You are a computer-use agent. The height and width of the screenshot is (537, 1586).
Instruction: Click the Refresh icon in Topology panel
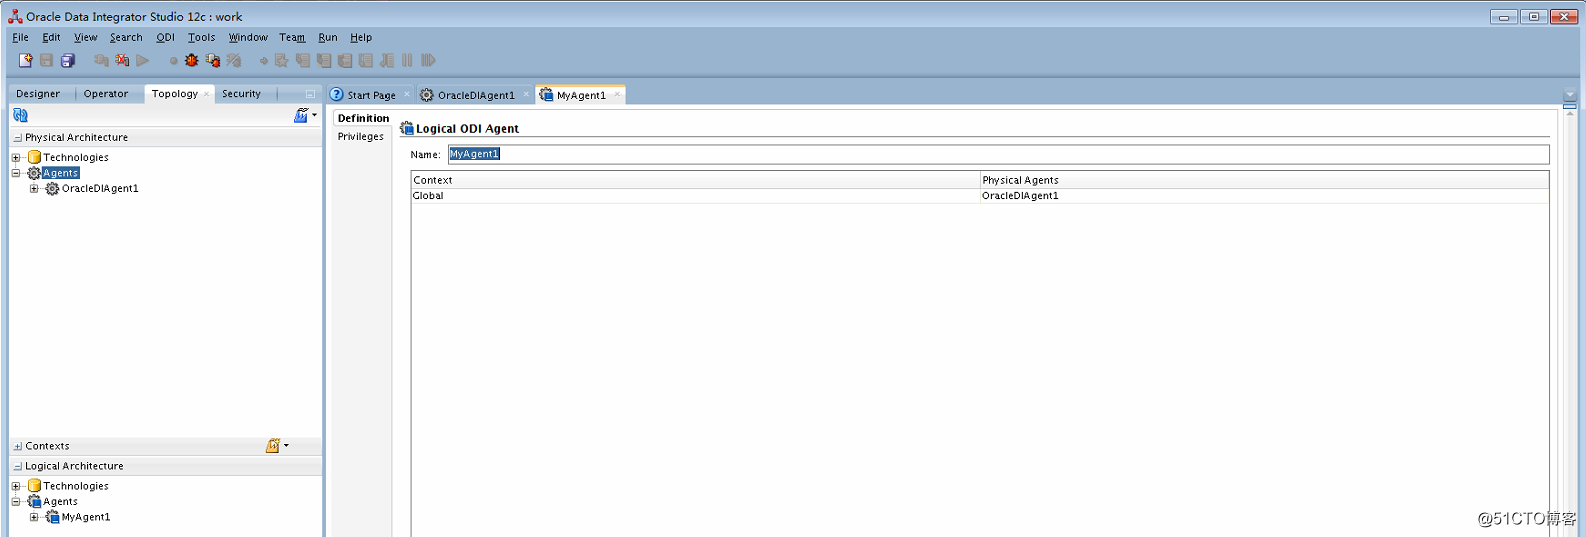coord(20,115)
